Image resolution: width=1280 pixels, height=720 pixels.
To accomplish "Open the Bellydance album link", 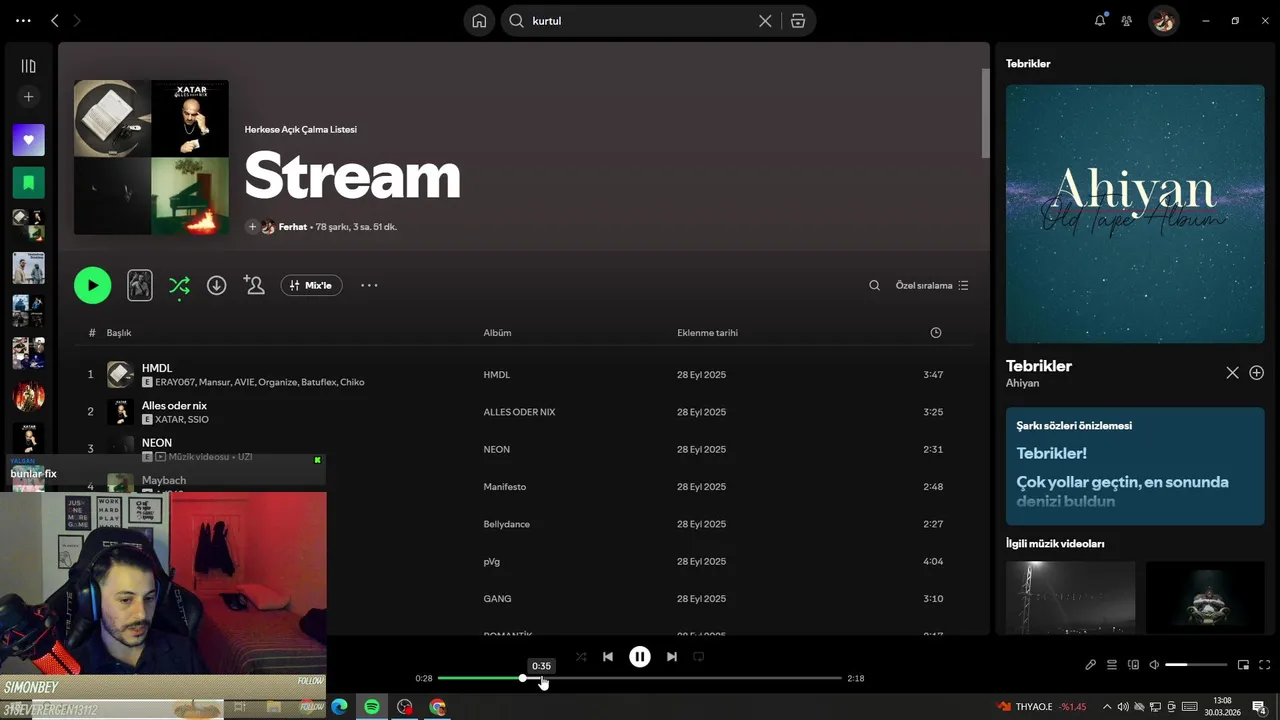I will (507, 524).
